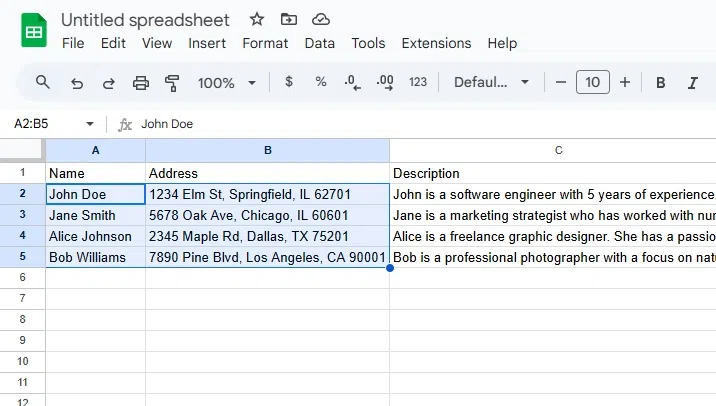Viewport: 716px width, 406px height.
Task: Activate the paint format tool
Action: [172, 83]
